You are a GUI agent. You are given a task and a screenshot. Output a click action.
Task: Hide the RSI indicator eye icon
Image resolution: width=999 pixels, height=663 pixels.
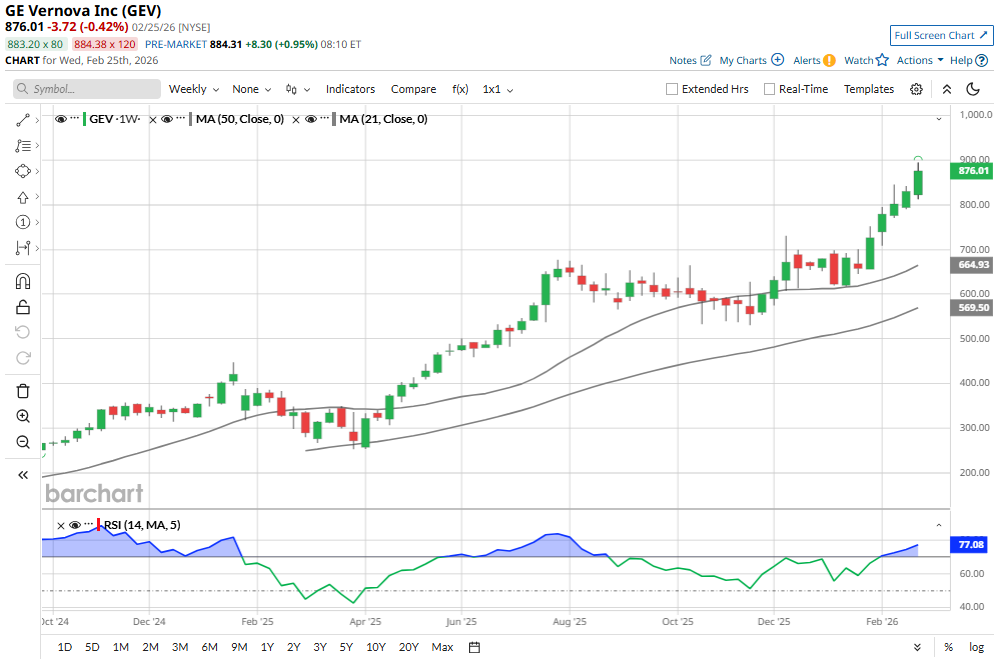(75, 525)
